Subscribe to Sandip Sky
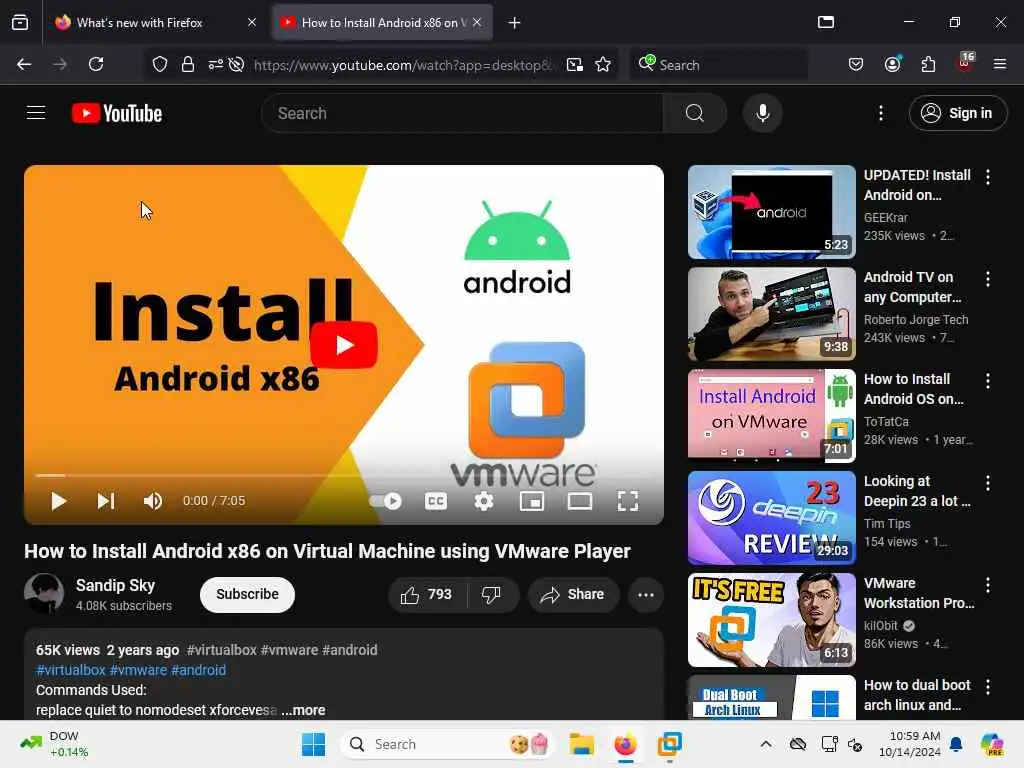 [x=248, y=594]
